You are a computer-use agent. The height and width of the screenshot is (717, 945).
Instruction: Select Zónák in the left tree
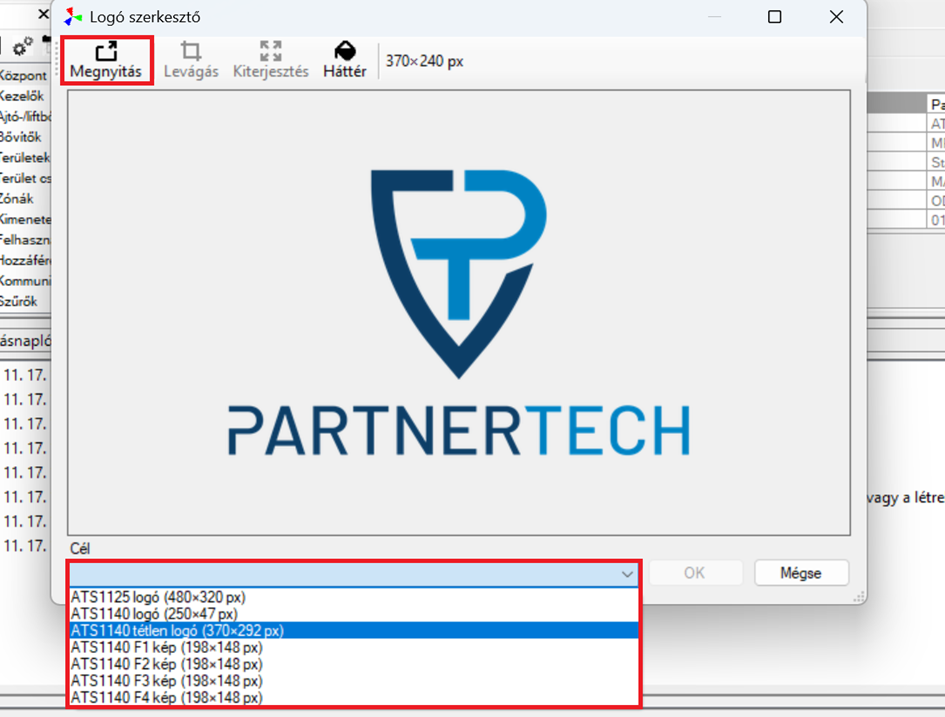point(17,199)
